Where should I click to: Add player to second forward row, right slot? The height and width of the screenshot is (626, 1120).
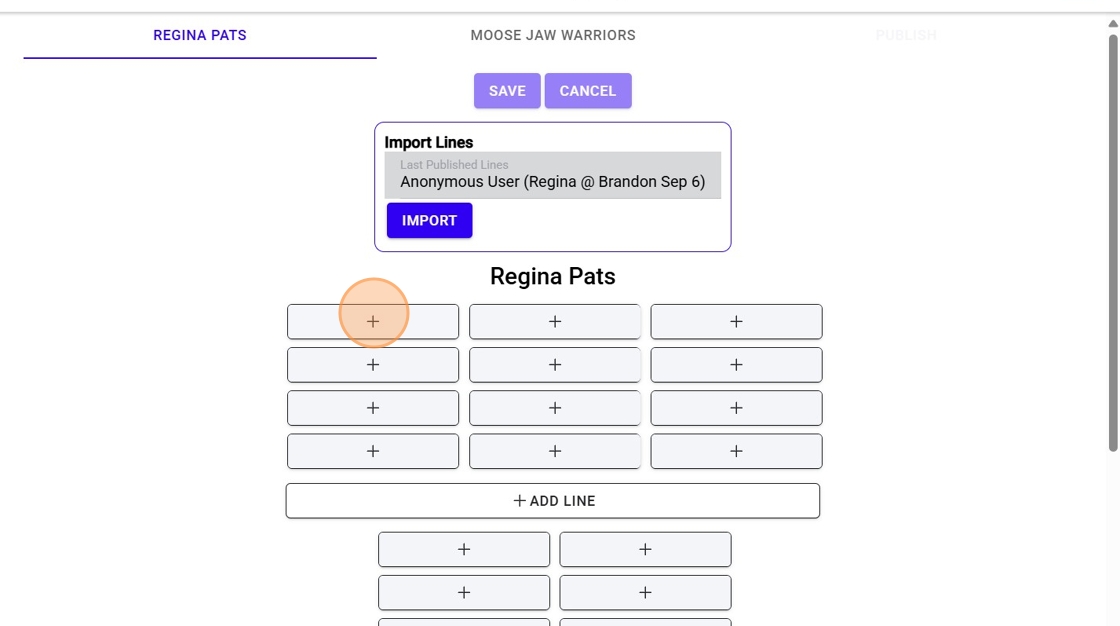736,365
